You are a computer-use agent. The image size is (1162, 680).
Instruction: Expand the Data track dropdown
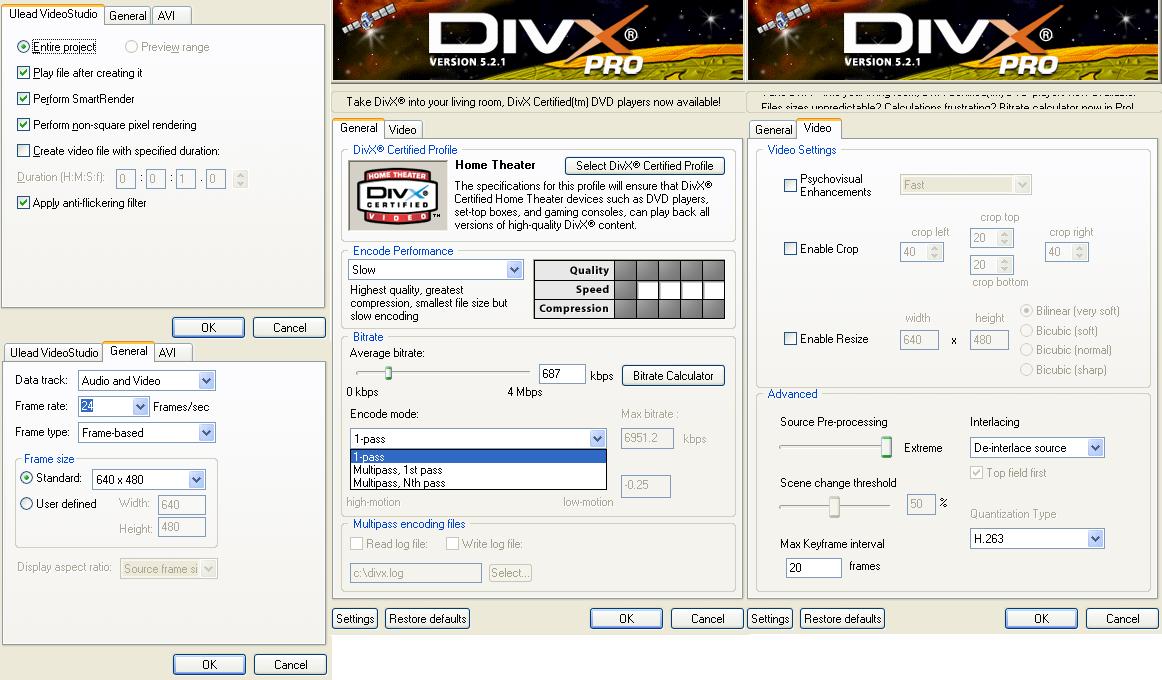coord(206,381)
